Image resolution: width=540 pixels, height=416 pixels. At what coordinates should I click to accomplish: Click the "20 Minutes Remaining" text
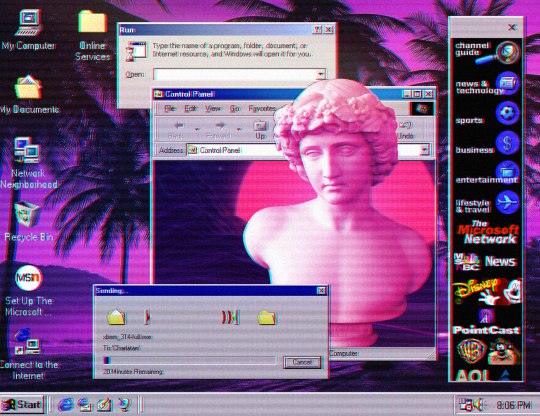[133, 372]
